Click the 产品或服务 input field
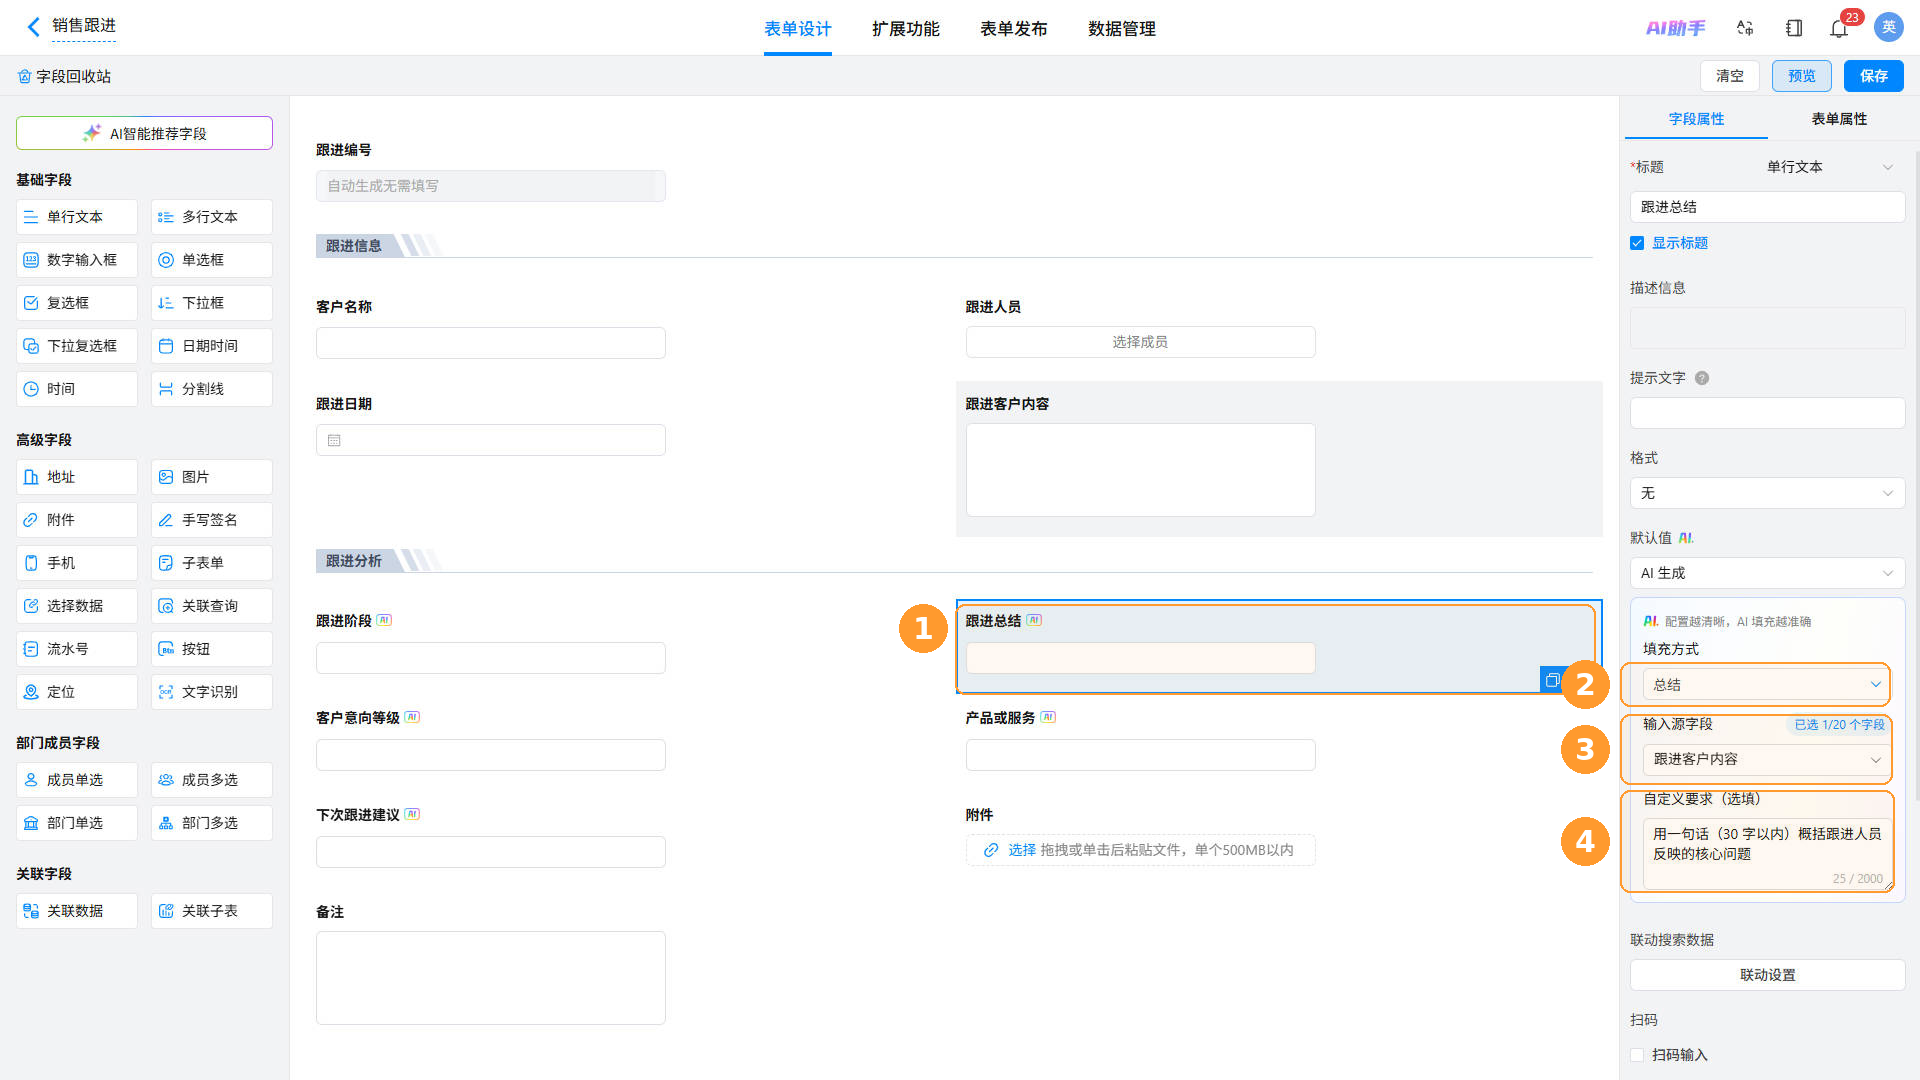1920x1080 pixels. tap(1140, 755)
